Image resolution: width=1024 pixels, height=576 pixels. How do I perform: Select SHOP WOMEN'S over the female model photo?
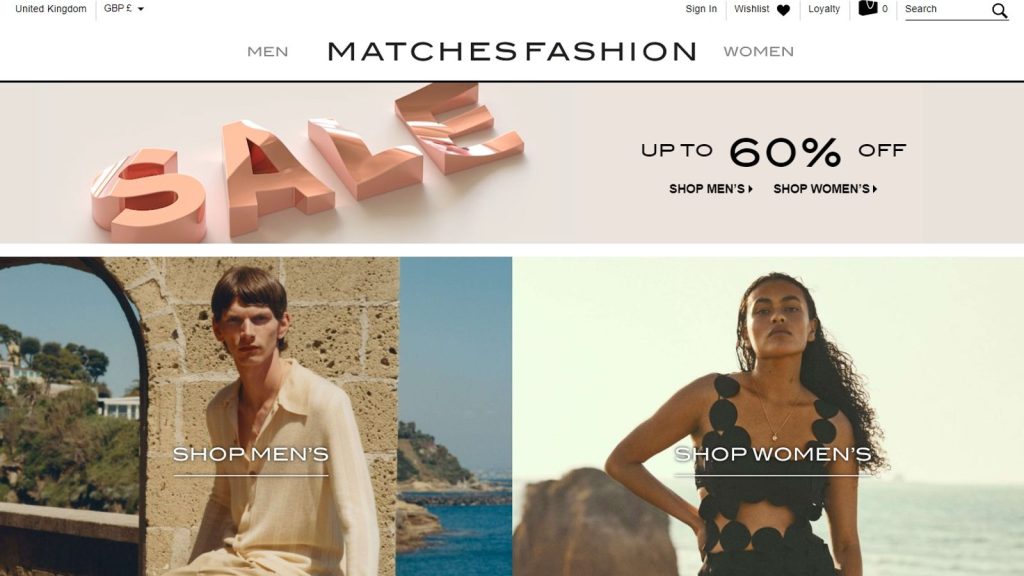coord(773,454)
